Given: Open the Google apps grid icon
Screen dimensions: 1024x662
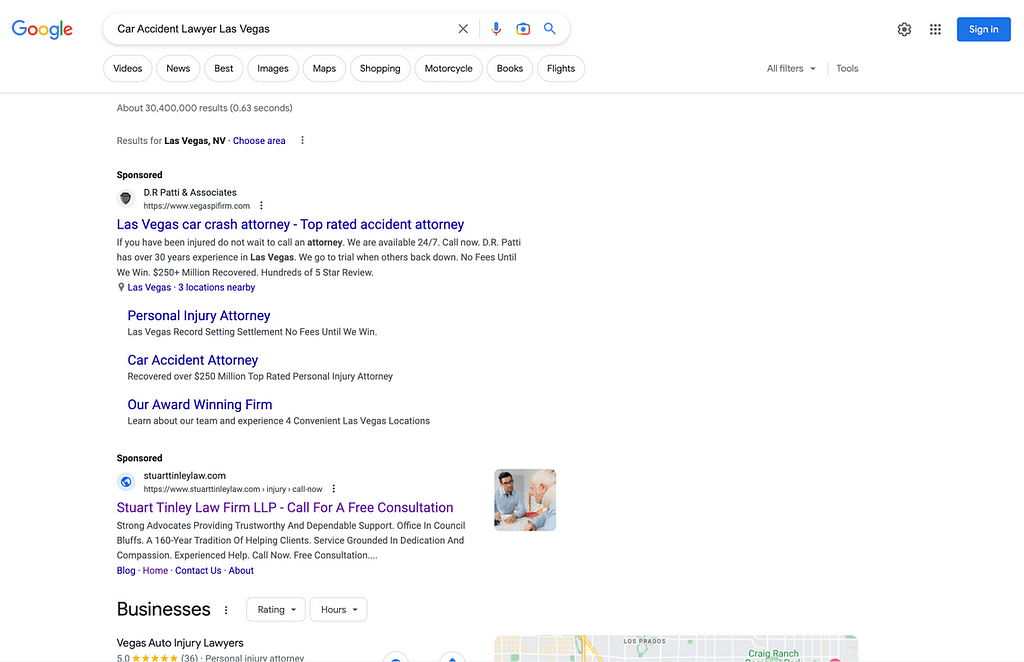Looking at the screenshot, I should (x=935, y=29).
